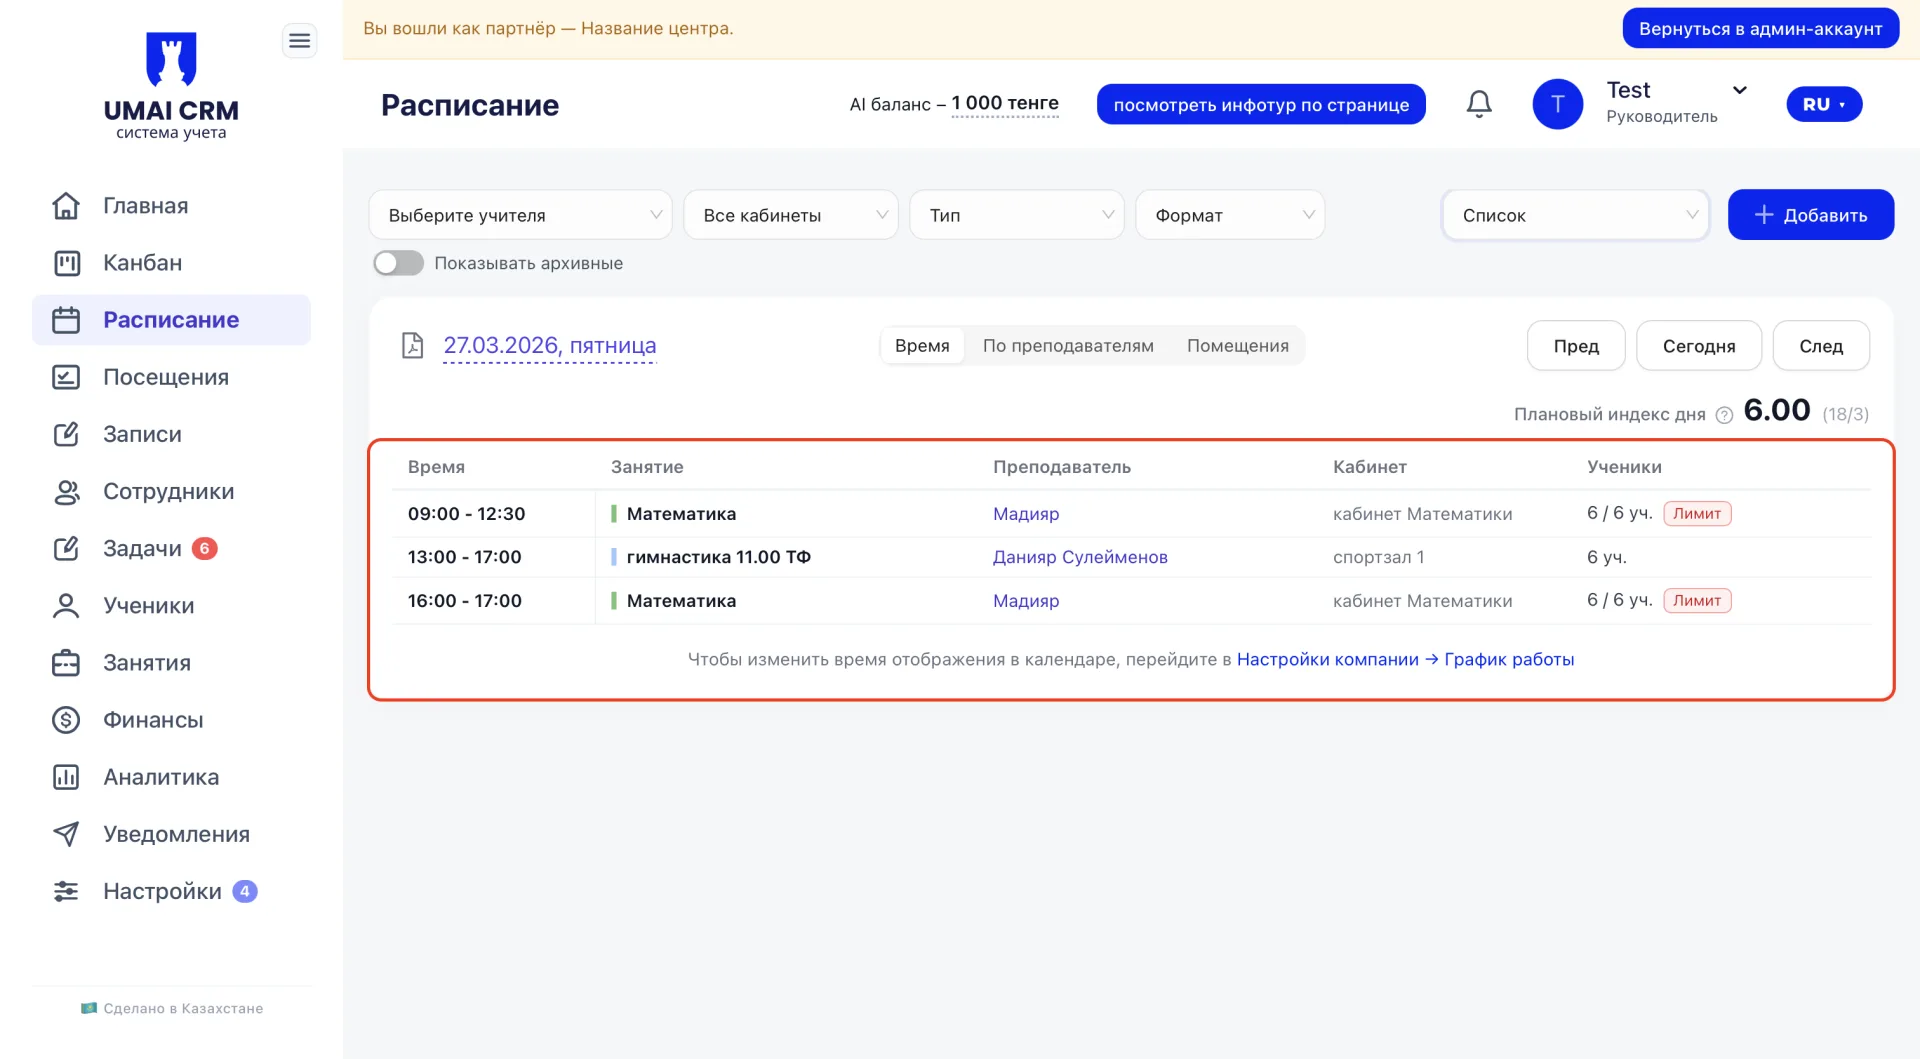Image resolution: width=1920 pixels, height=1059 pixels.
Task: Switch to По преподавателям tab
Action: coord(1068,346)
